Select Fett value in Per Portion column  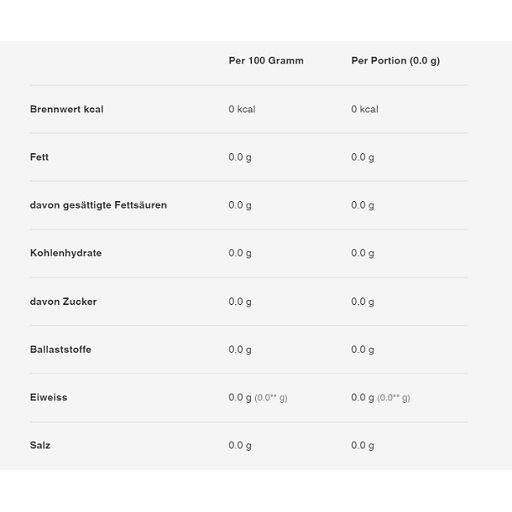(x=363, y=157)
